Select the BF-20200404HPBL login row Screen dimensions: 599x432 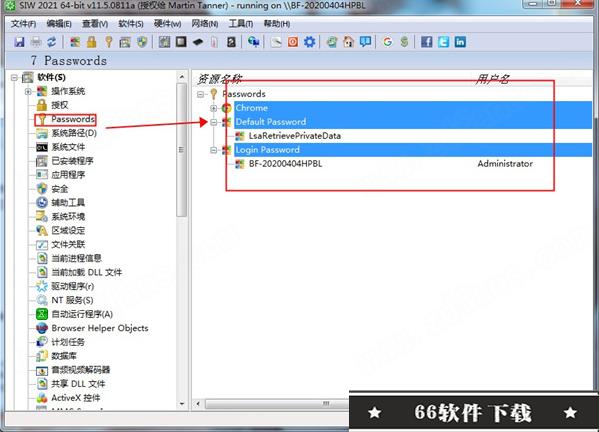pos(285,164)
